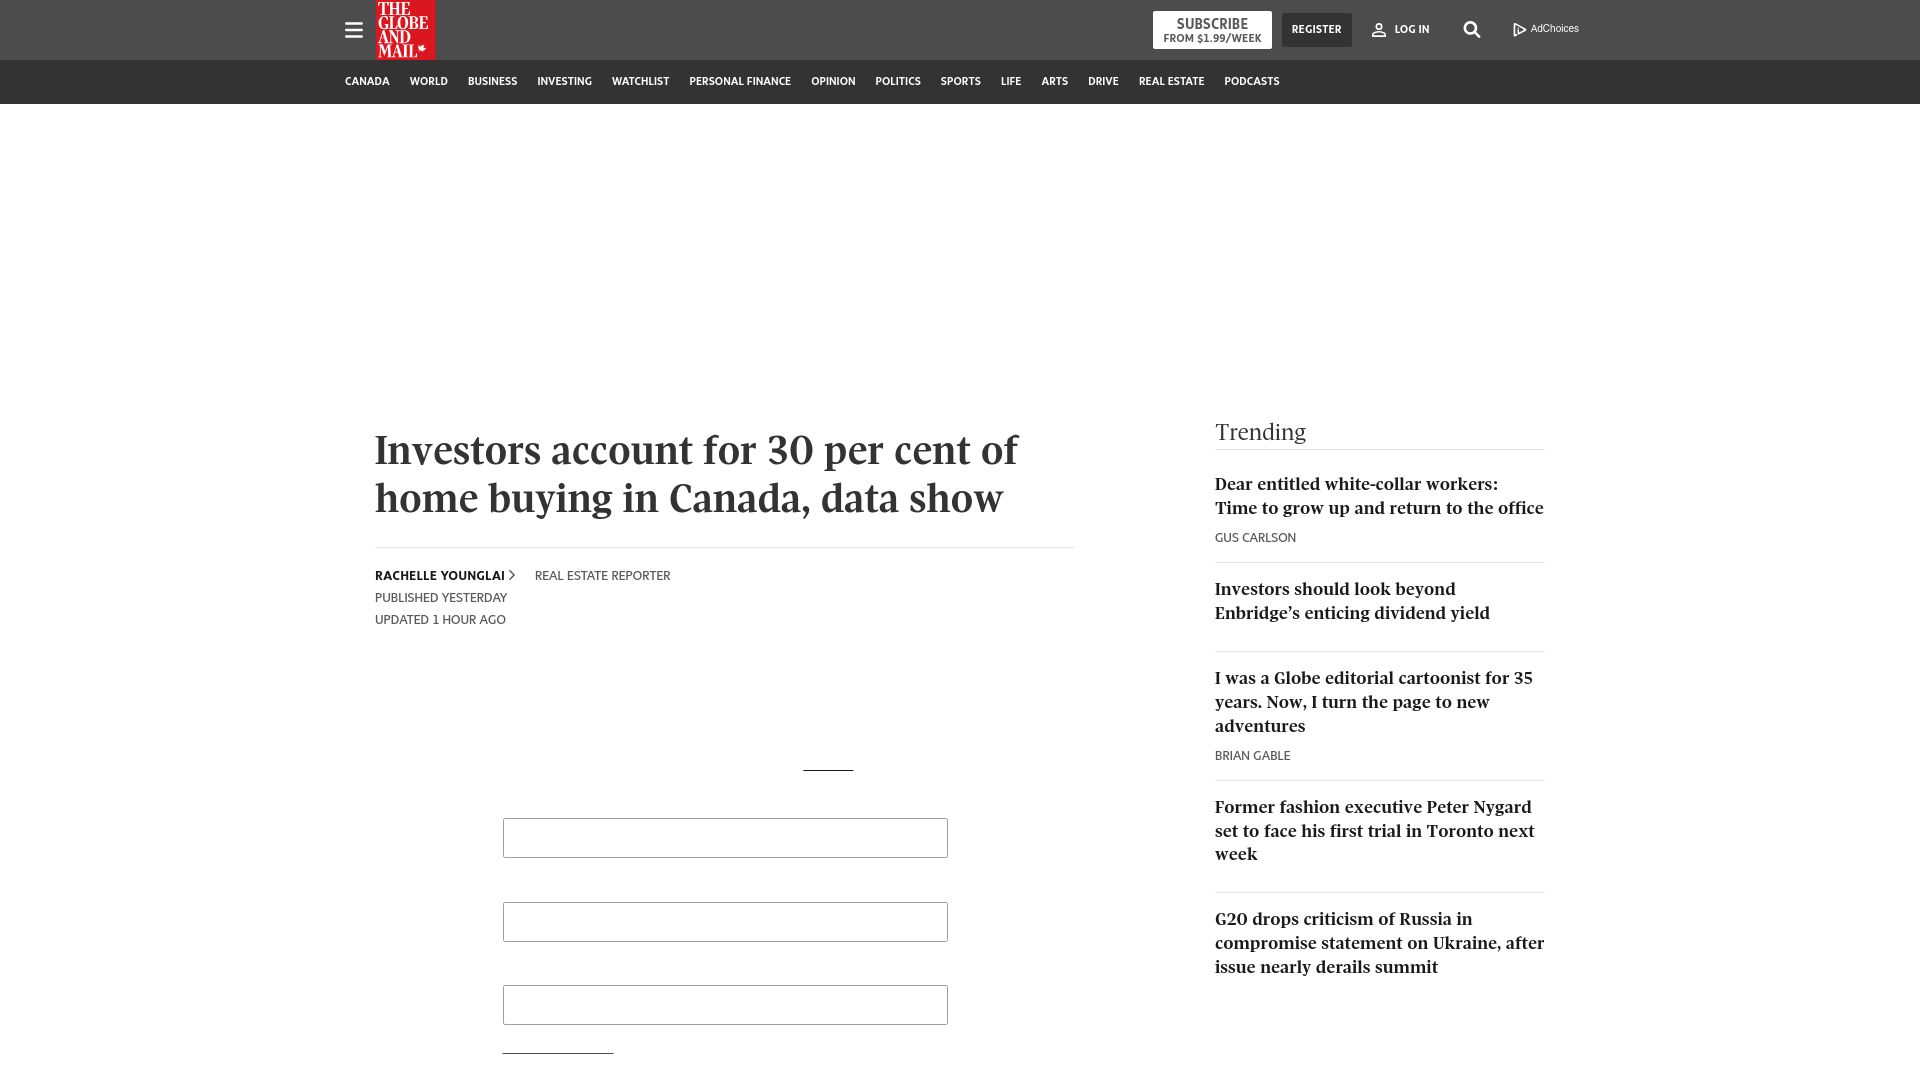Open trending article about entitled white-collar workers
This screenshot has width=1920, height=1080.
tap(1379, 496)
